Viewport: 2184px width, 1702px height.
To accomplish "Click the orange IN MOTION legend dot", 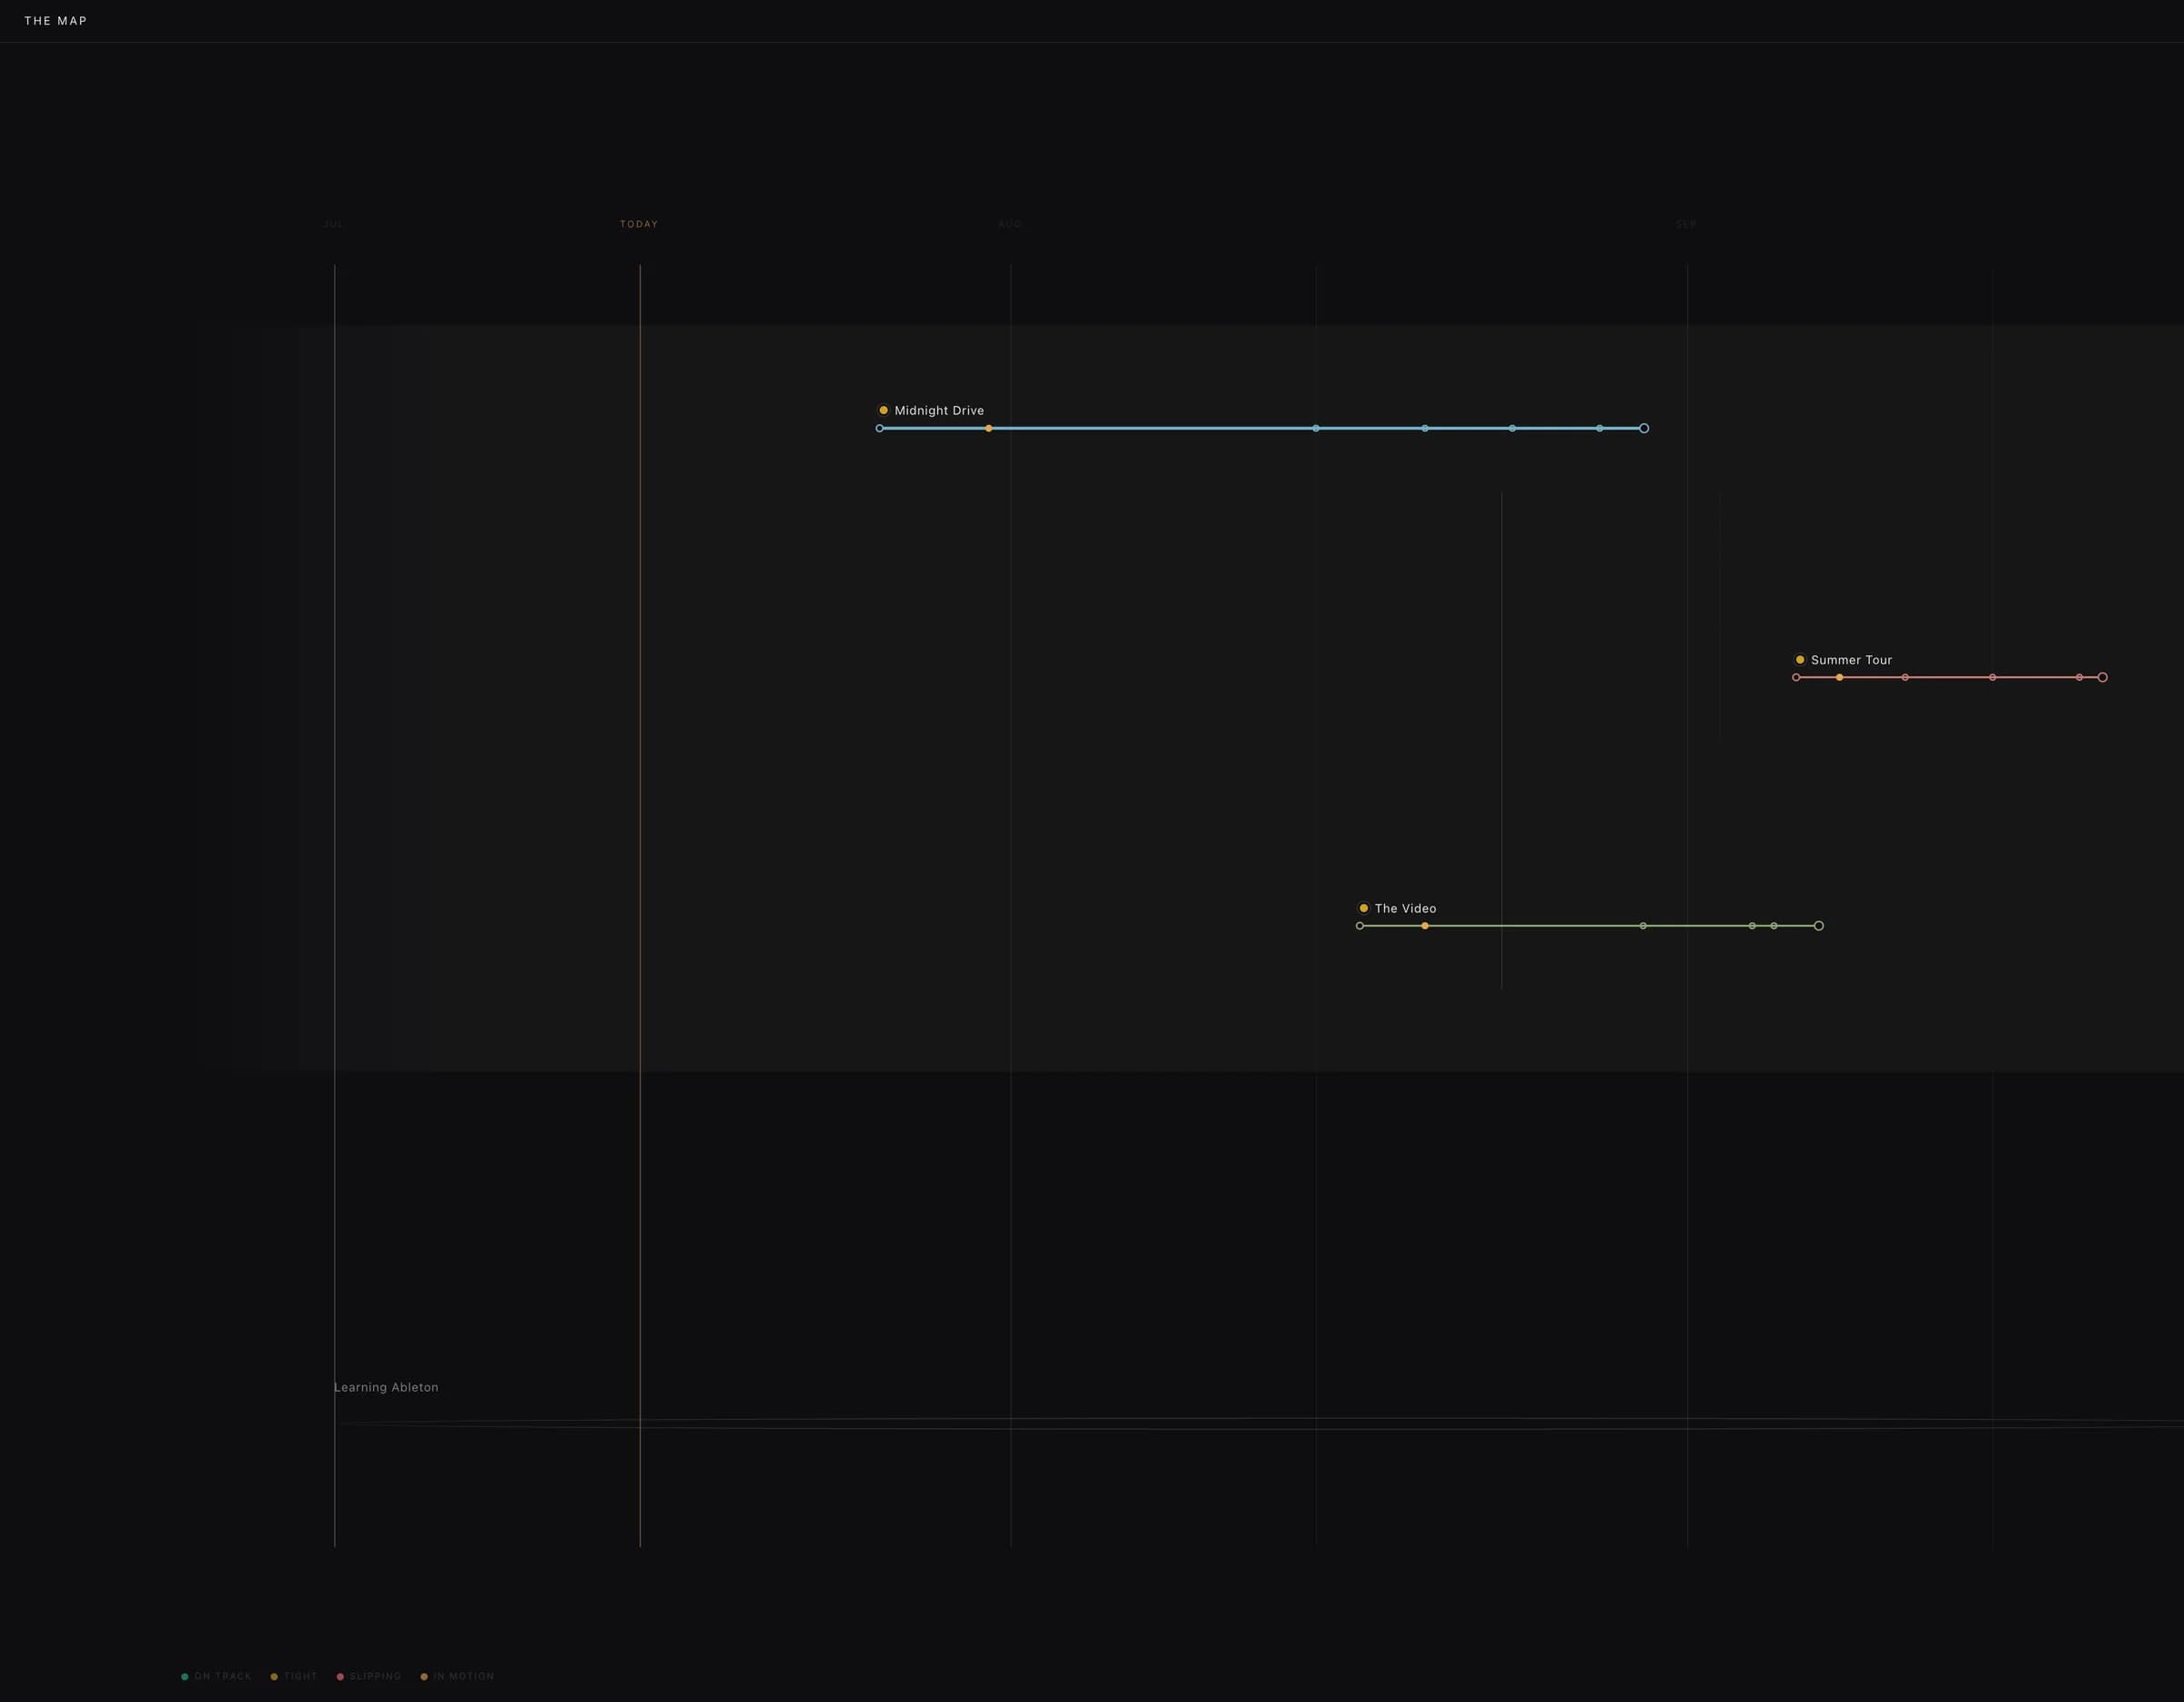I will tap(424, 1676).
